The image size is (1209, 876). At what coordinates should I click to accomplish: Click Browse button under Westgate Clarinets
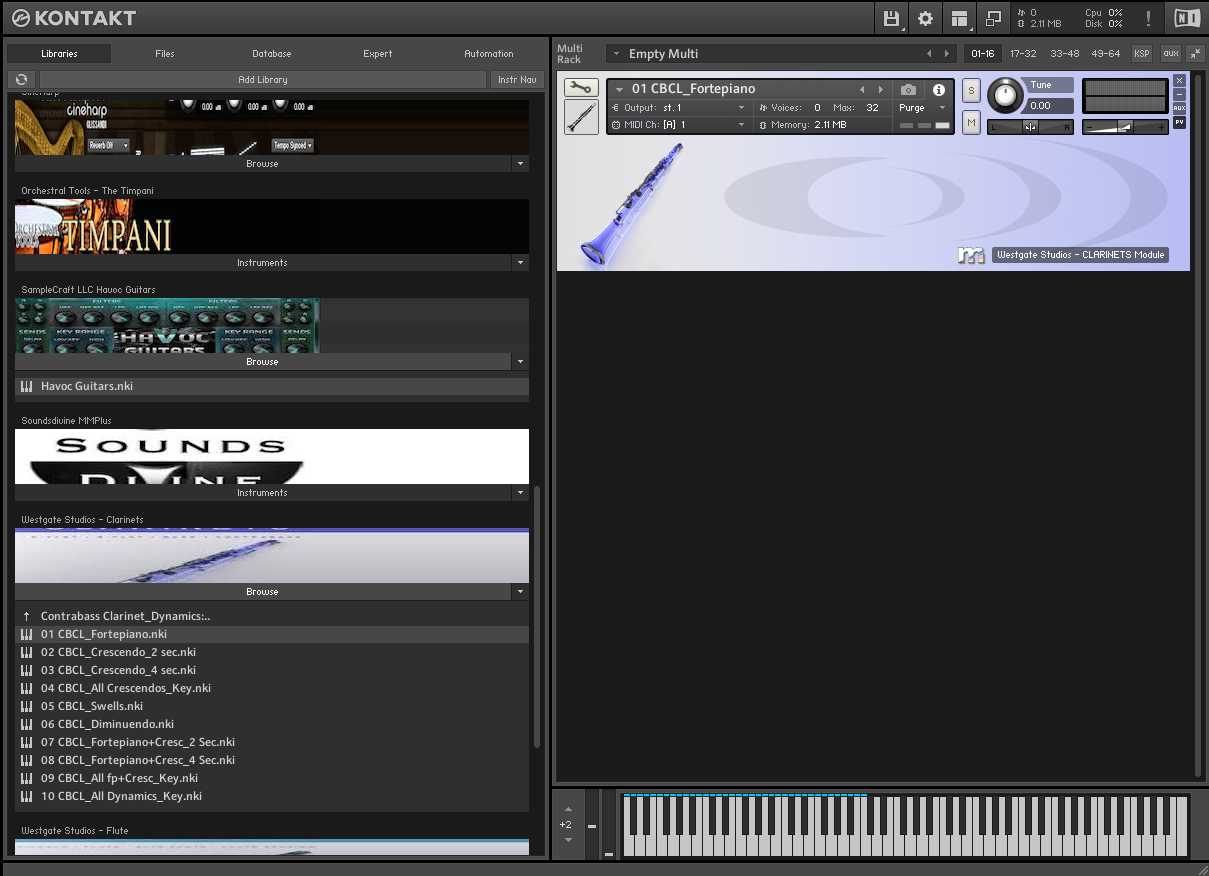coord(262,592)
